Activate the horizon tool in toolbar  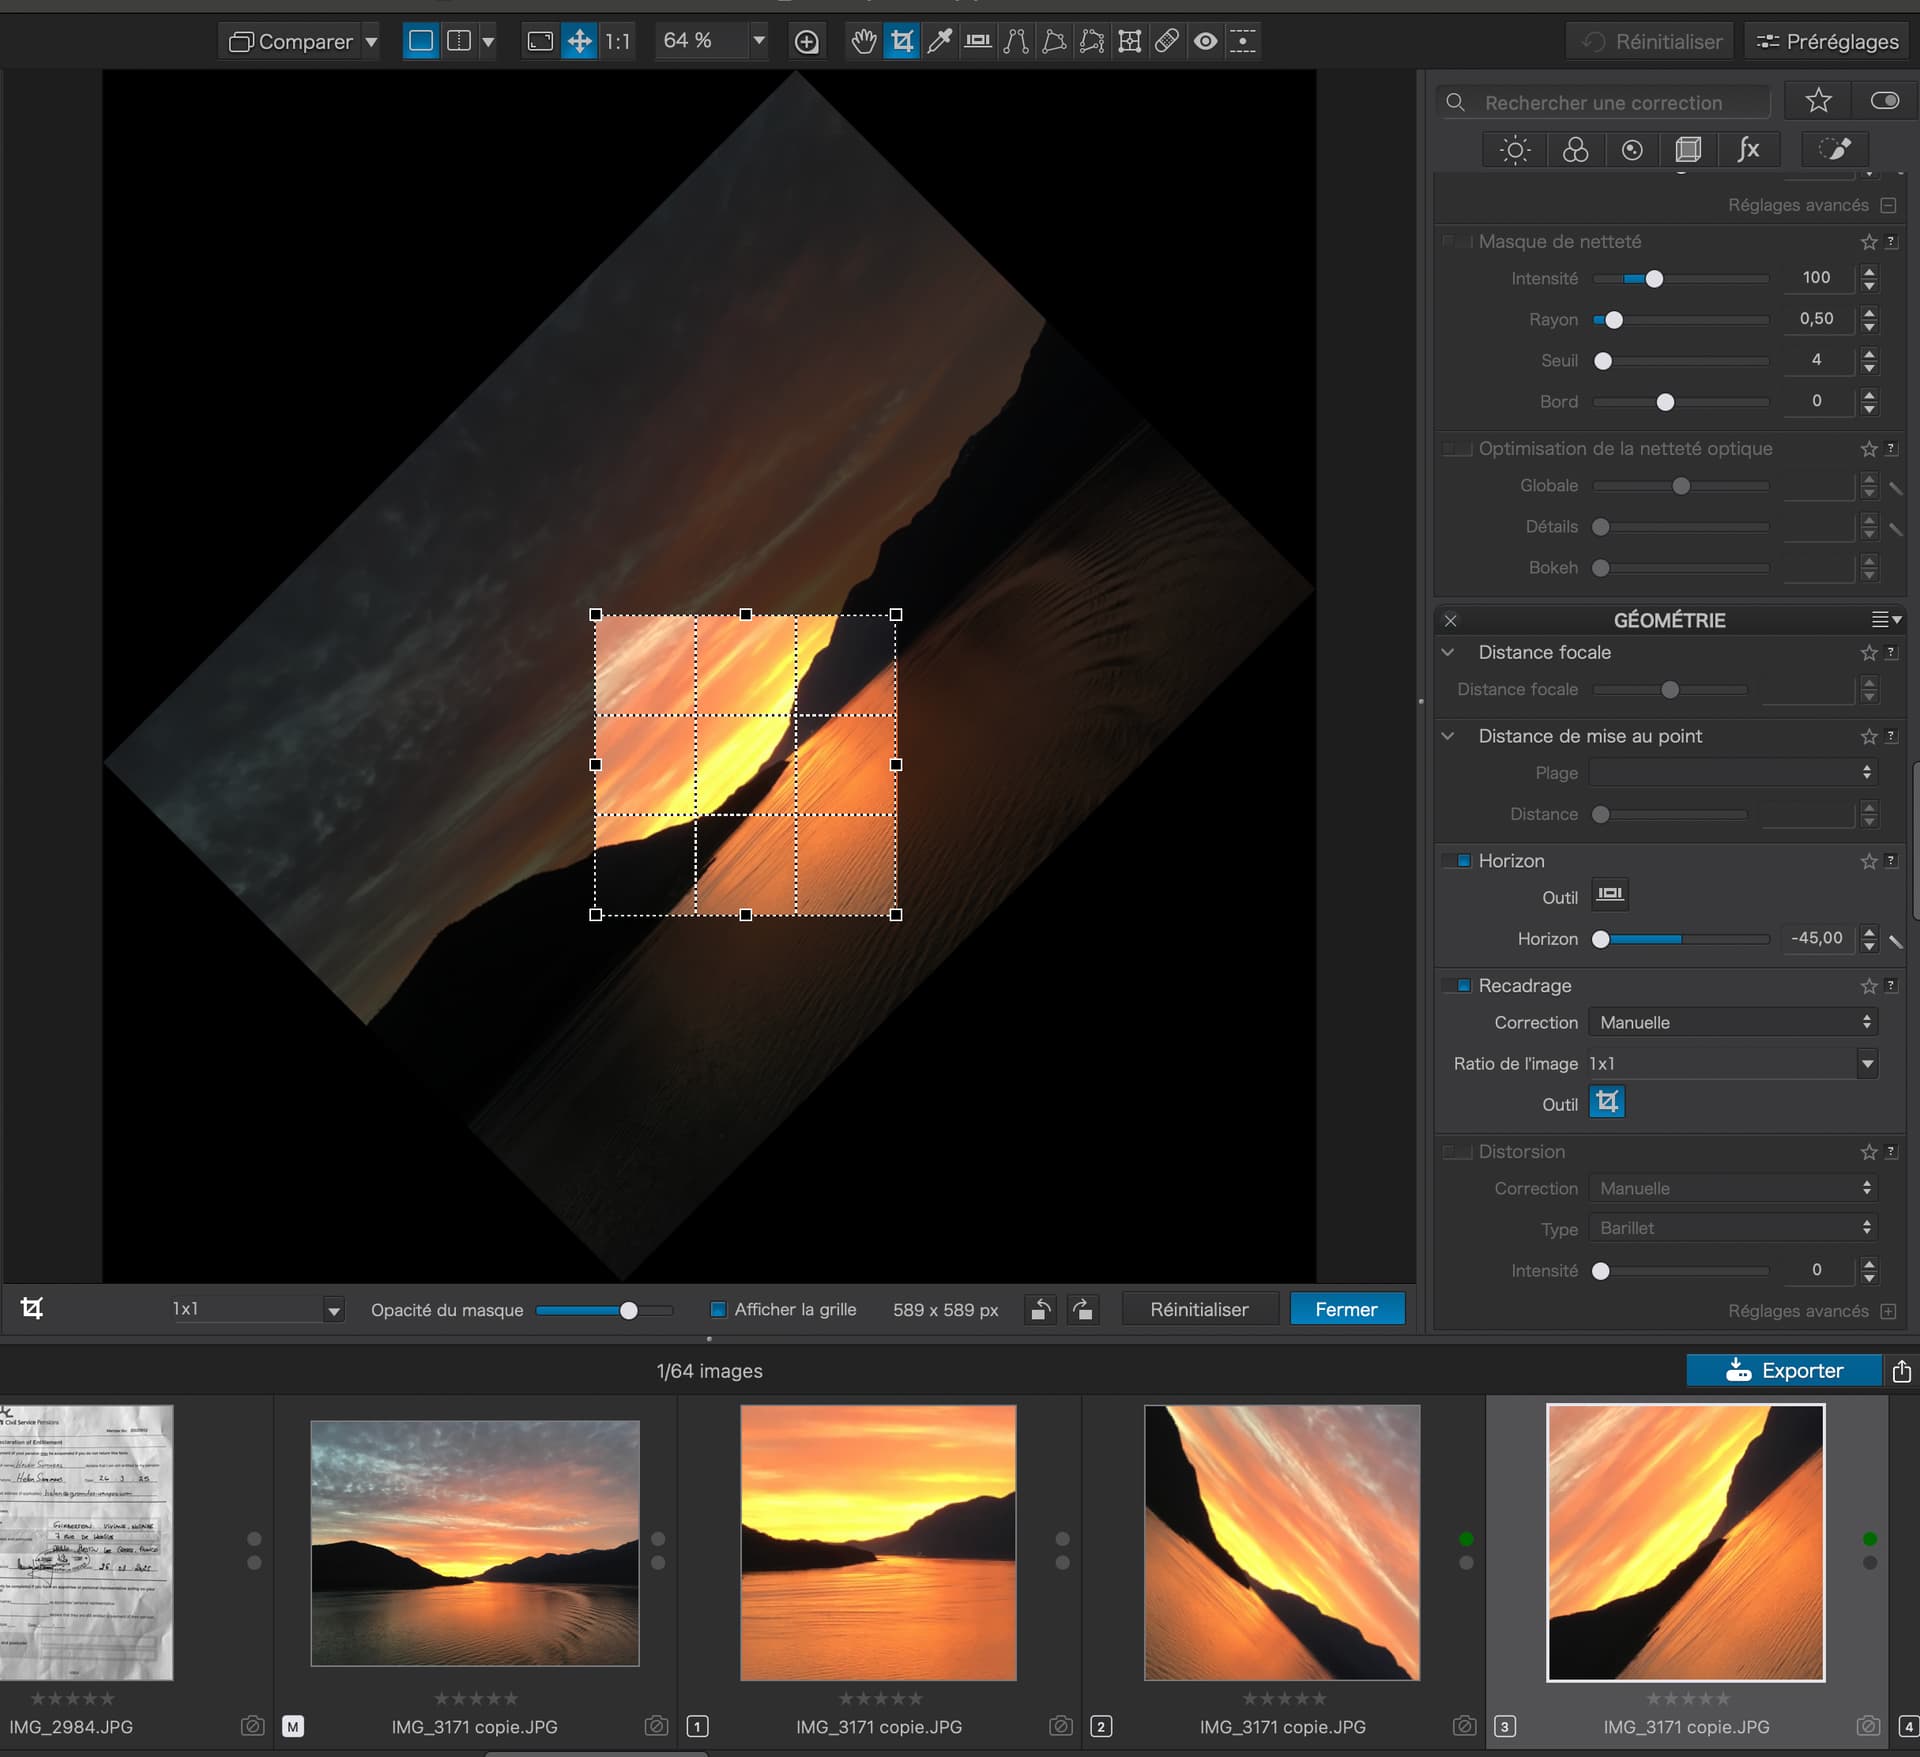[977, 41]
